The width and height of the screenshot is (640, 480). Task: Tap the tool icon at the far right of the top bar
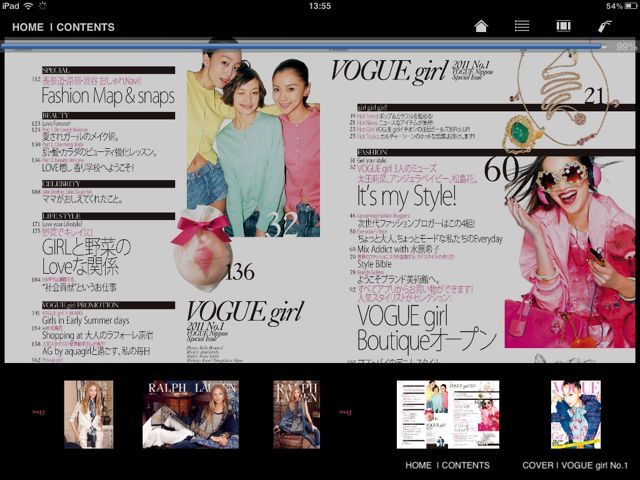click(x=605, y=26)
